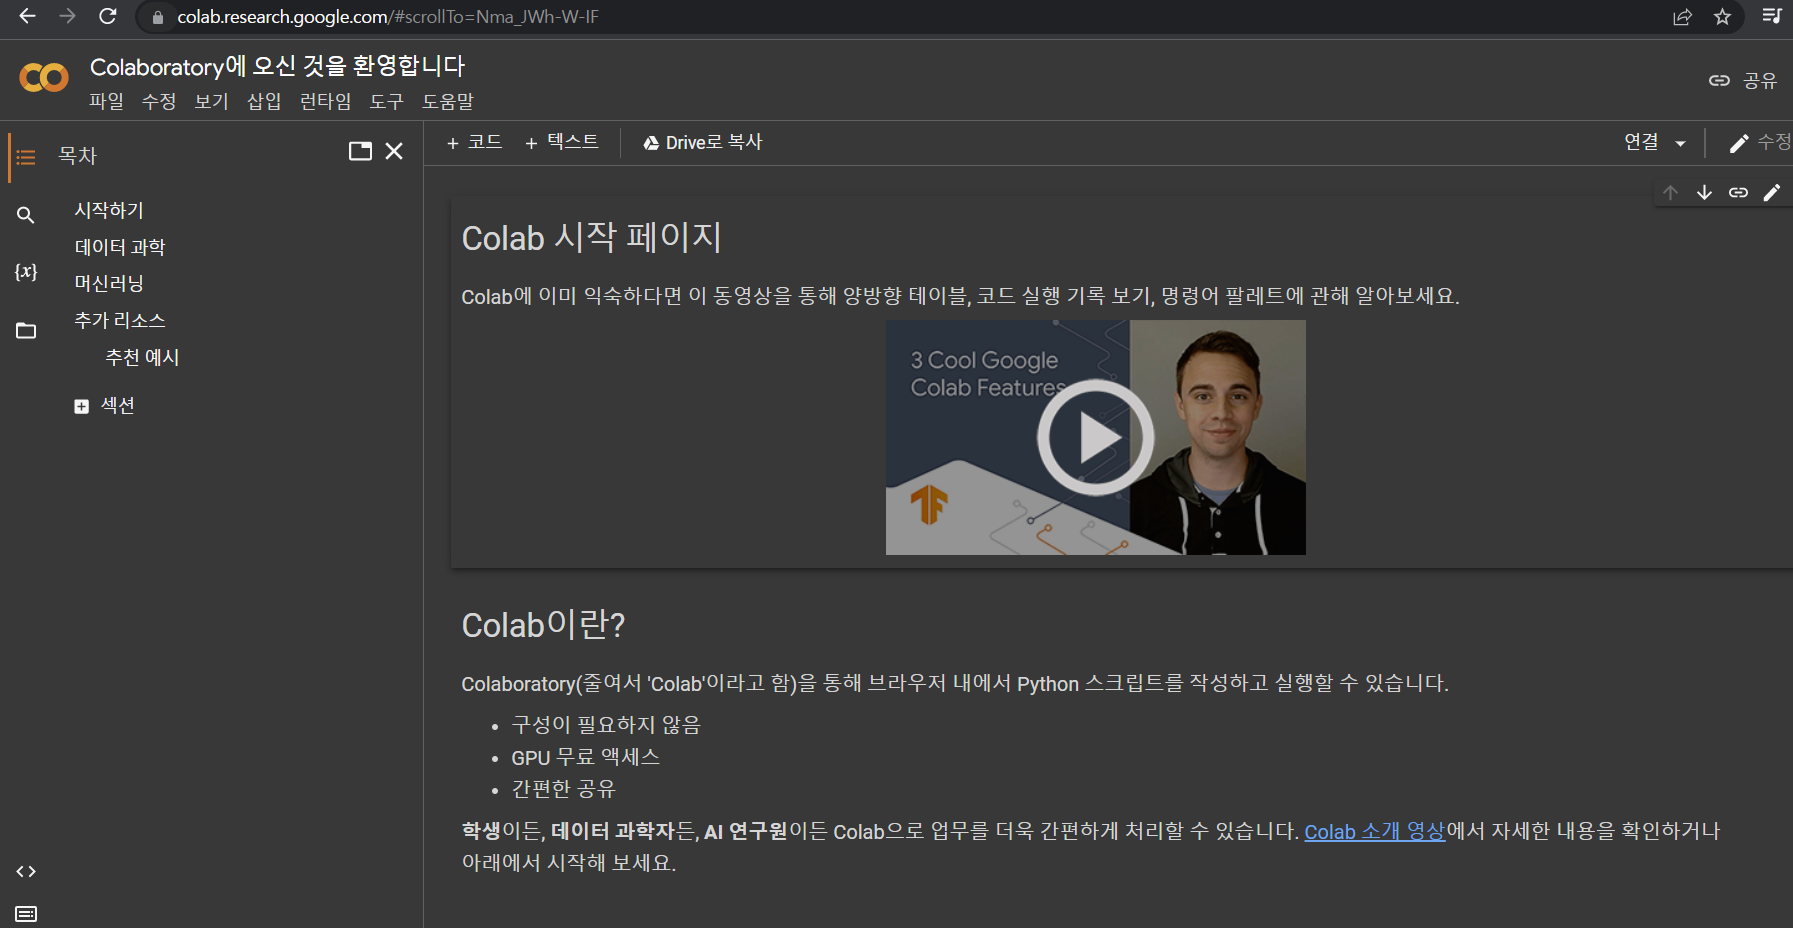Open the 수정 menu in the menu bar
The image size is (1793, 928).
(158, 101)
